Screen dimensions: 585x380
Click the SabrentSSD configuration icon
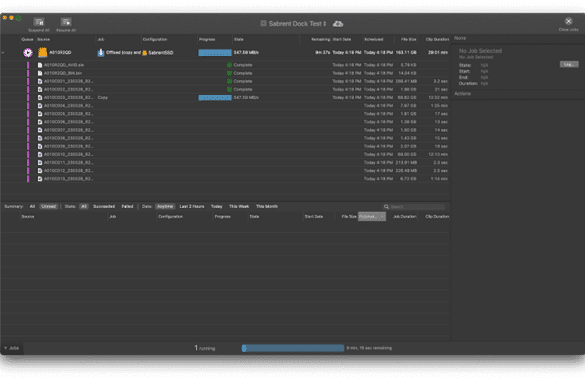tap(145, 53)
